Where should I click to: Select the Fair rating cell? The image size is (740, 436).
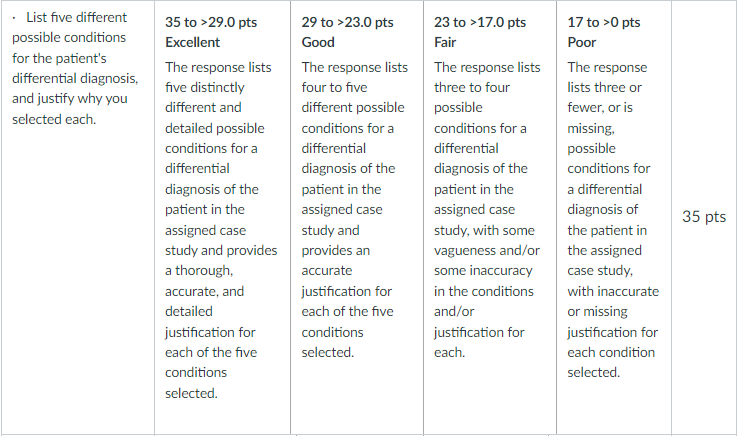click(x=490, y=217)
